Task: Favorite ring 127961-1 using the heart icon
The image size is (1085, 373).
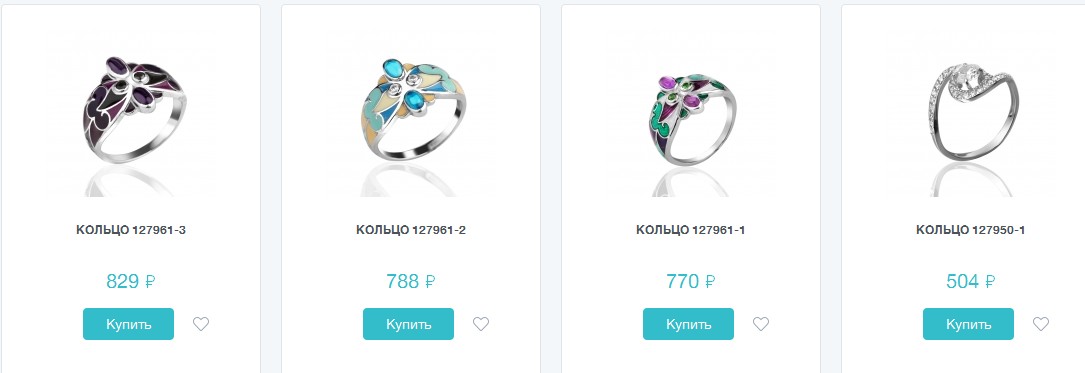Action: coord(760,324)
